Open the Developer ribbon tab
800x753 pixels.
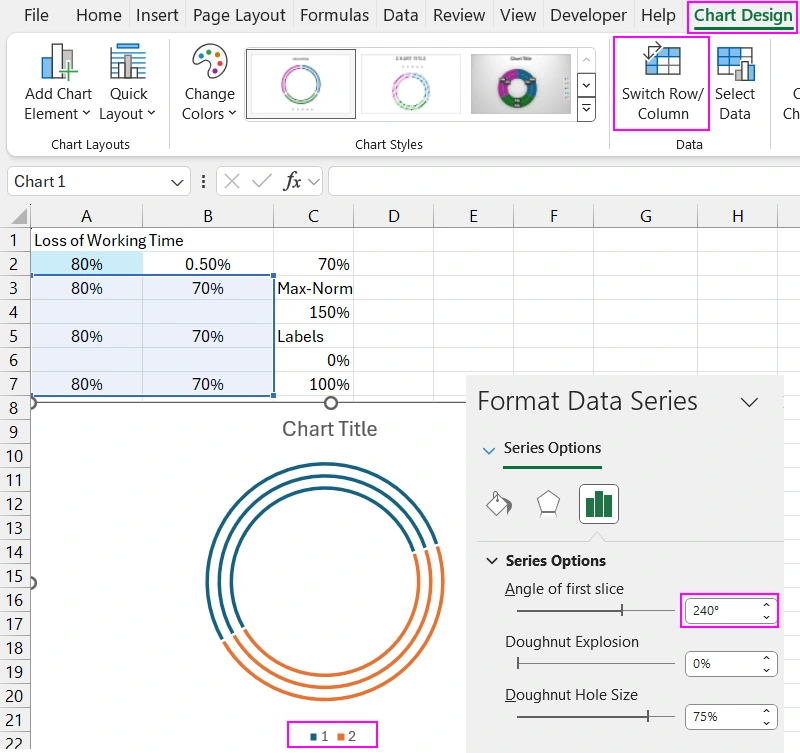[x=588, y=15]
